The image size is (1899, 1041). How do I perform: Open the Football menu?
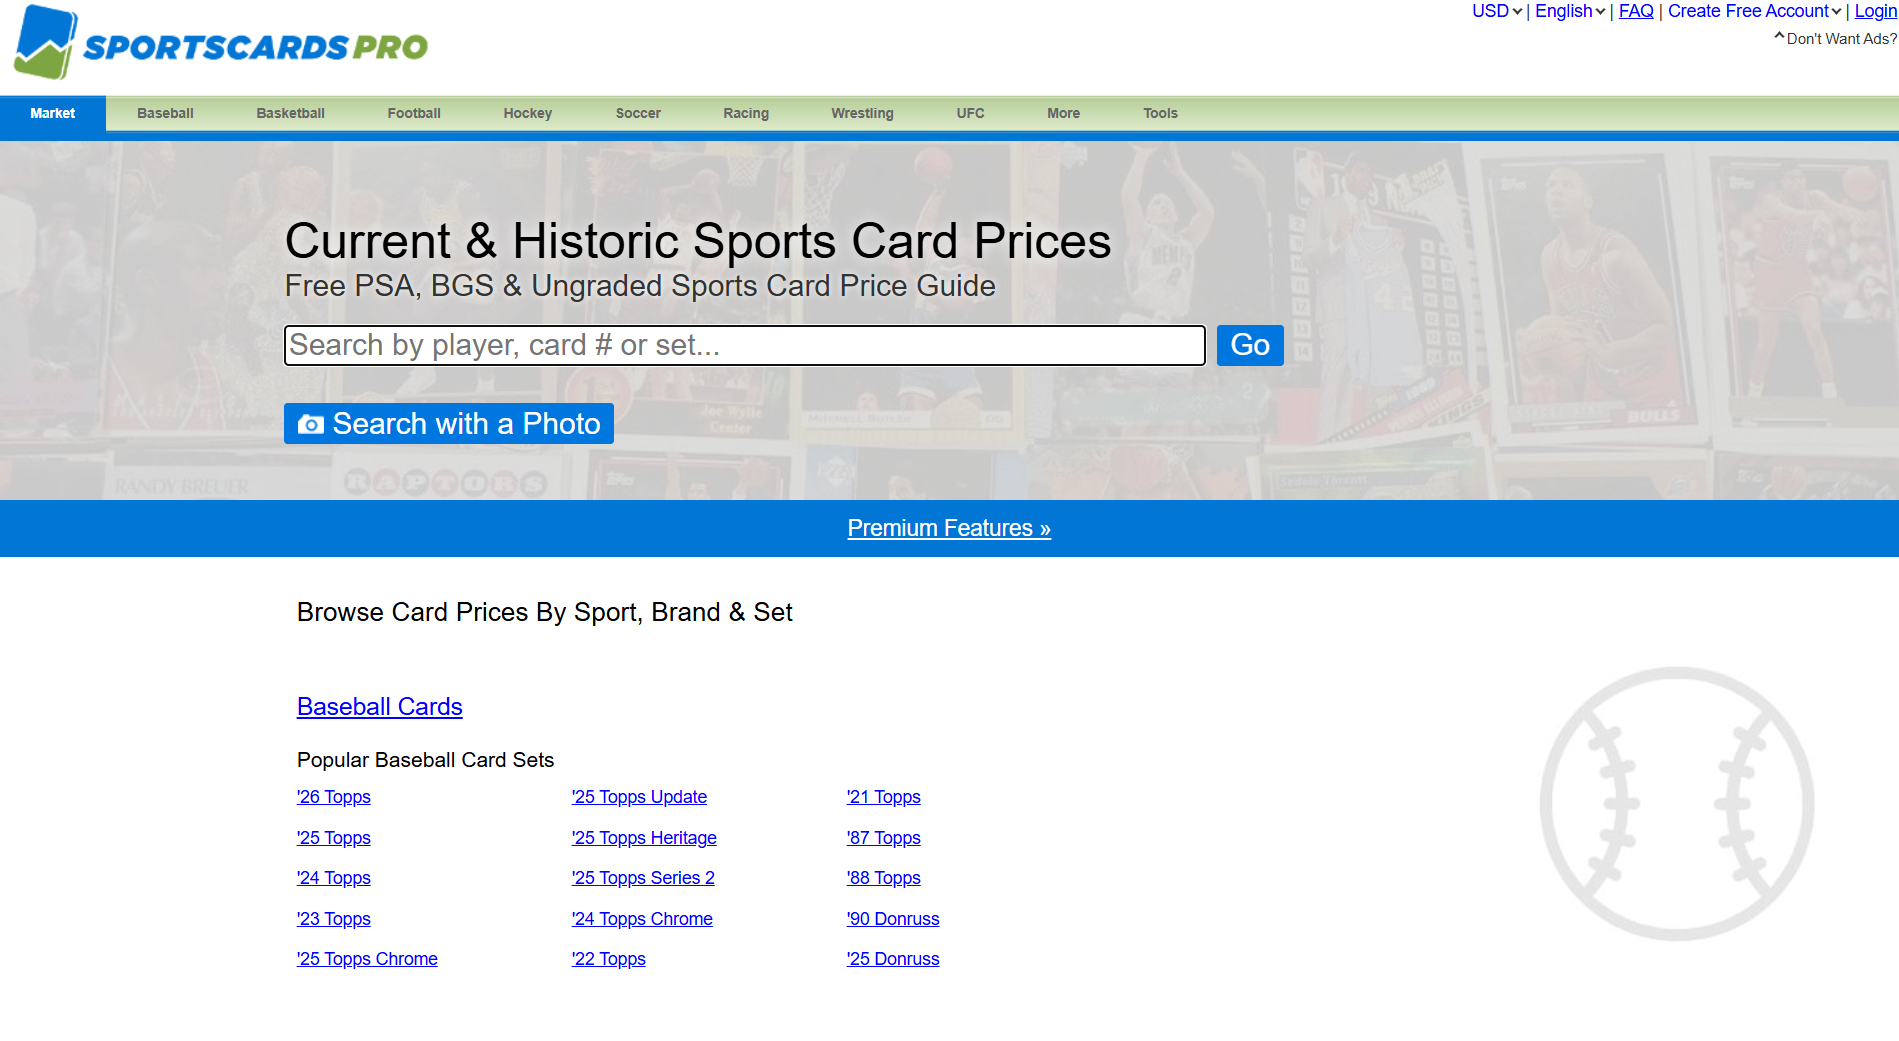point(414,113)
